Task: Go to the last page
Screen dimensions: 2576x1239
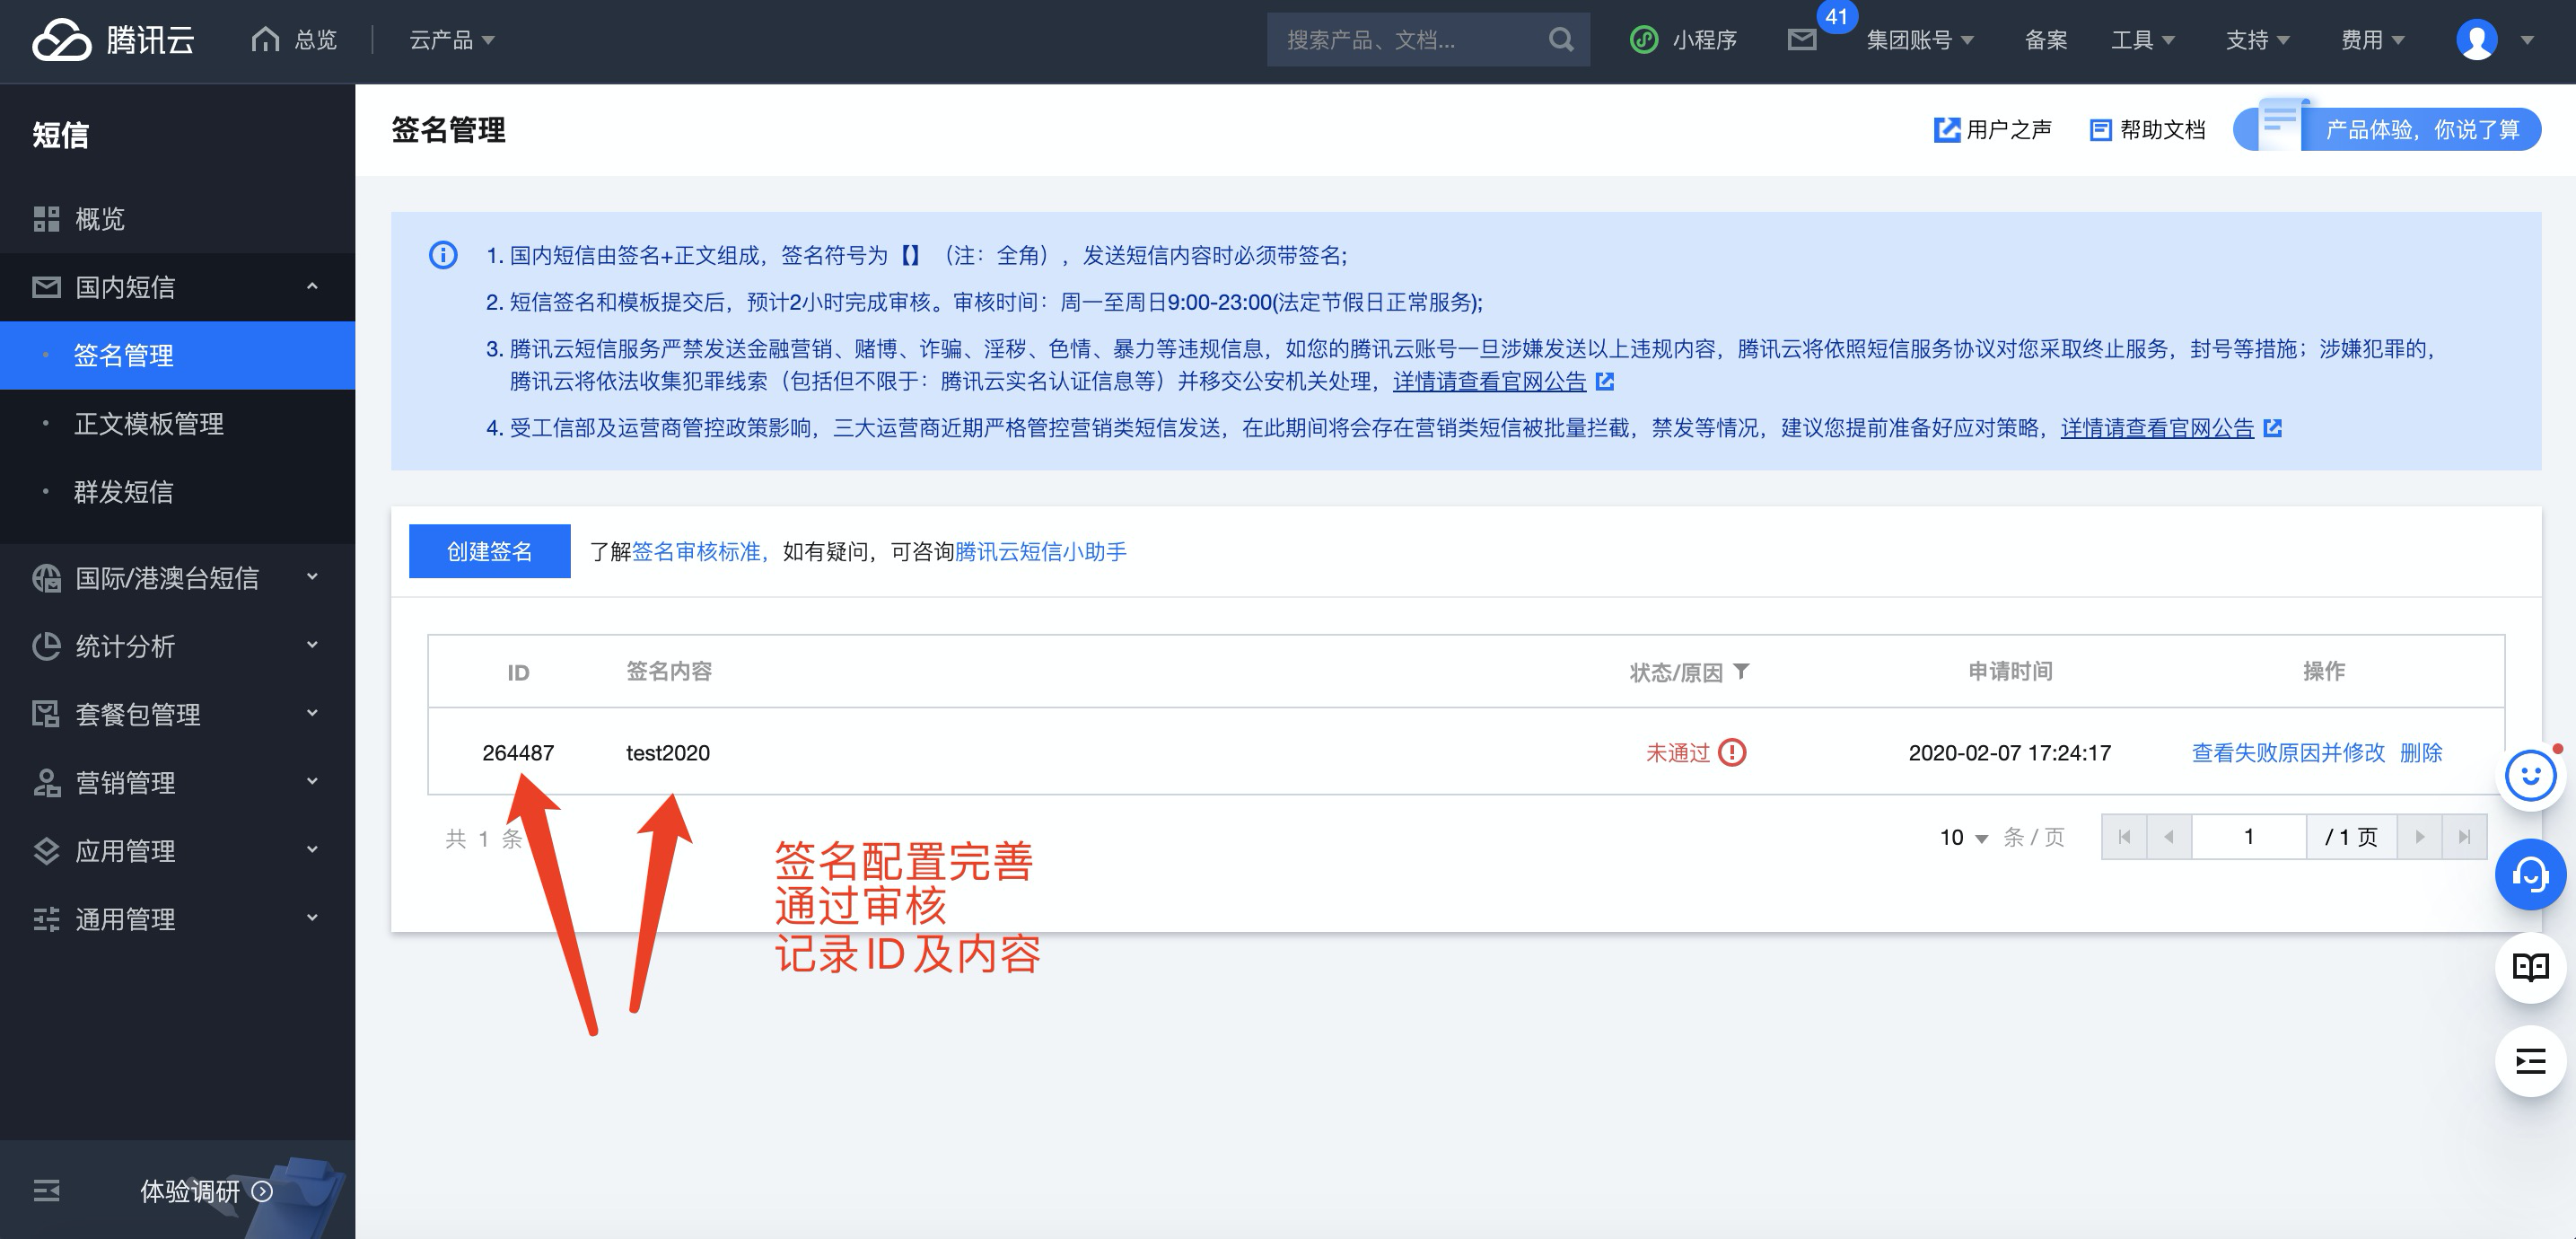Action: [x=2464, y=837]
